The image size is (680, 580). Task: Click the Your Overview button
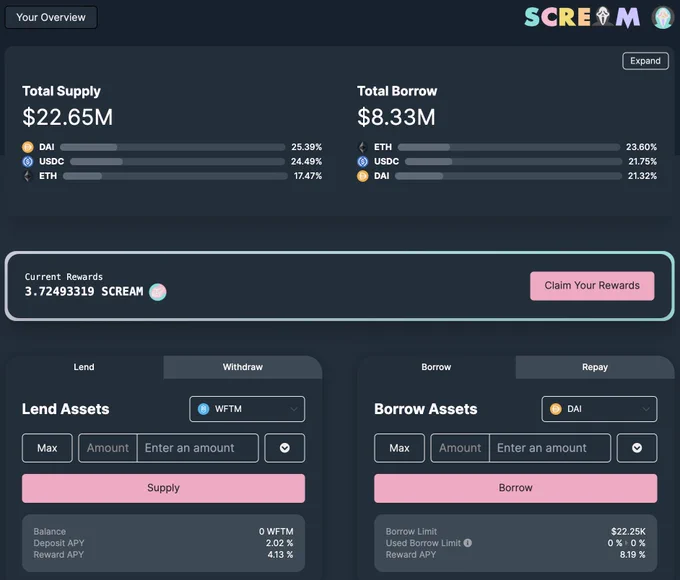(51, 17)
